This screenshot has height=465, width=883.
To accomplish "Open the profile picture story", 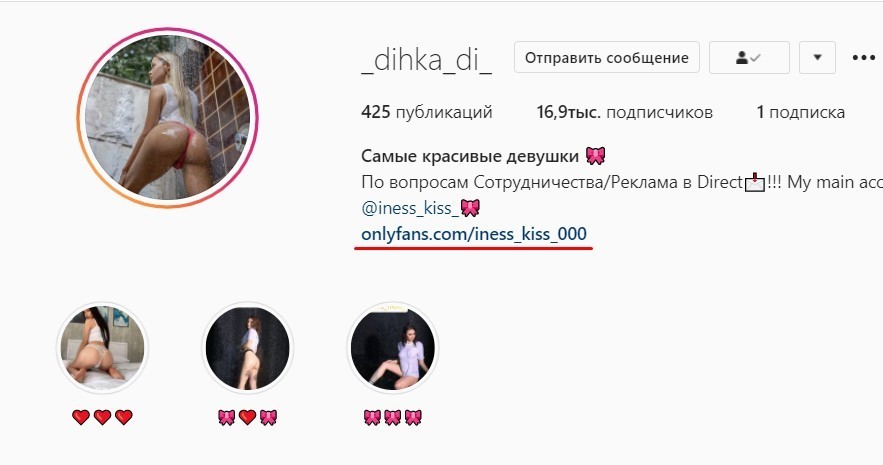I will (x=167, y=118).
